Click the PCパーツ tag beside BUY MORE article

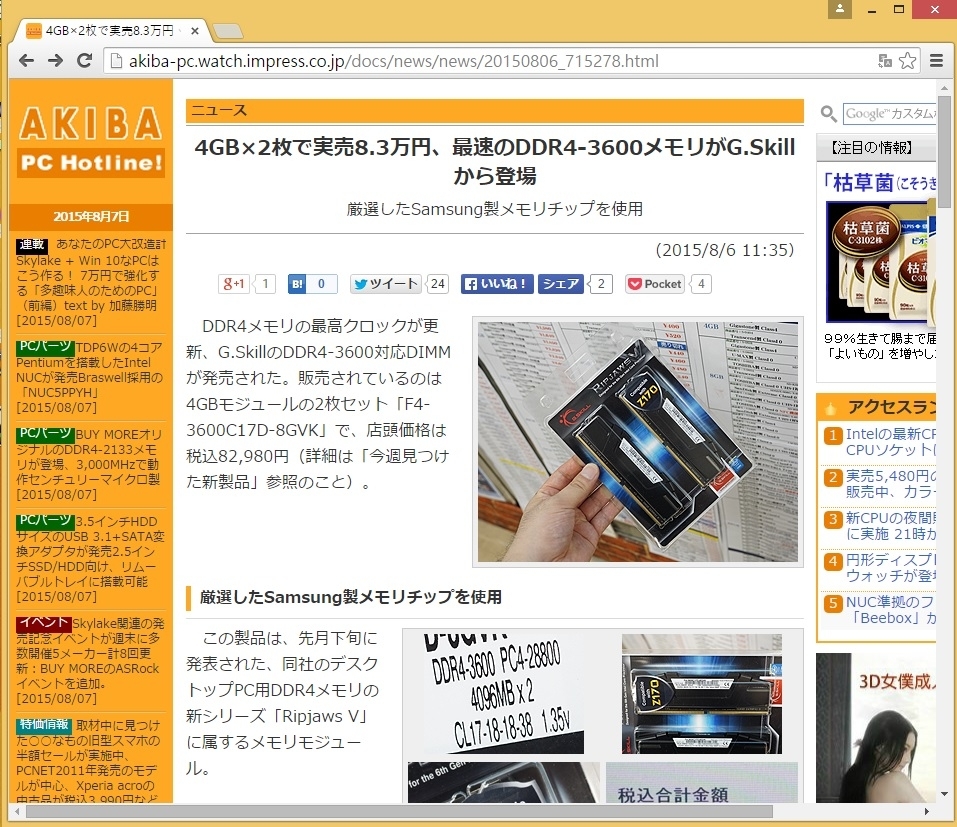(x=45, y=434)
